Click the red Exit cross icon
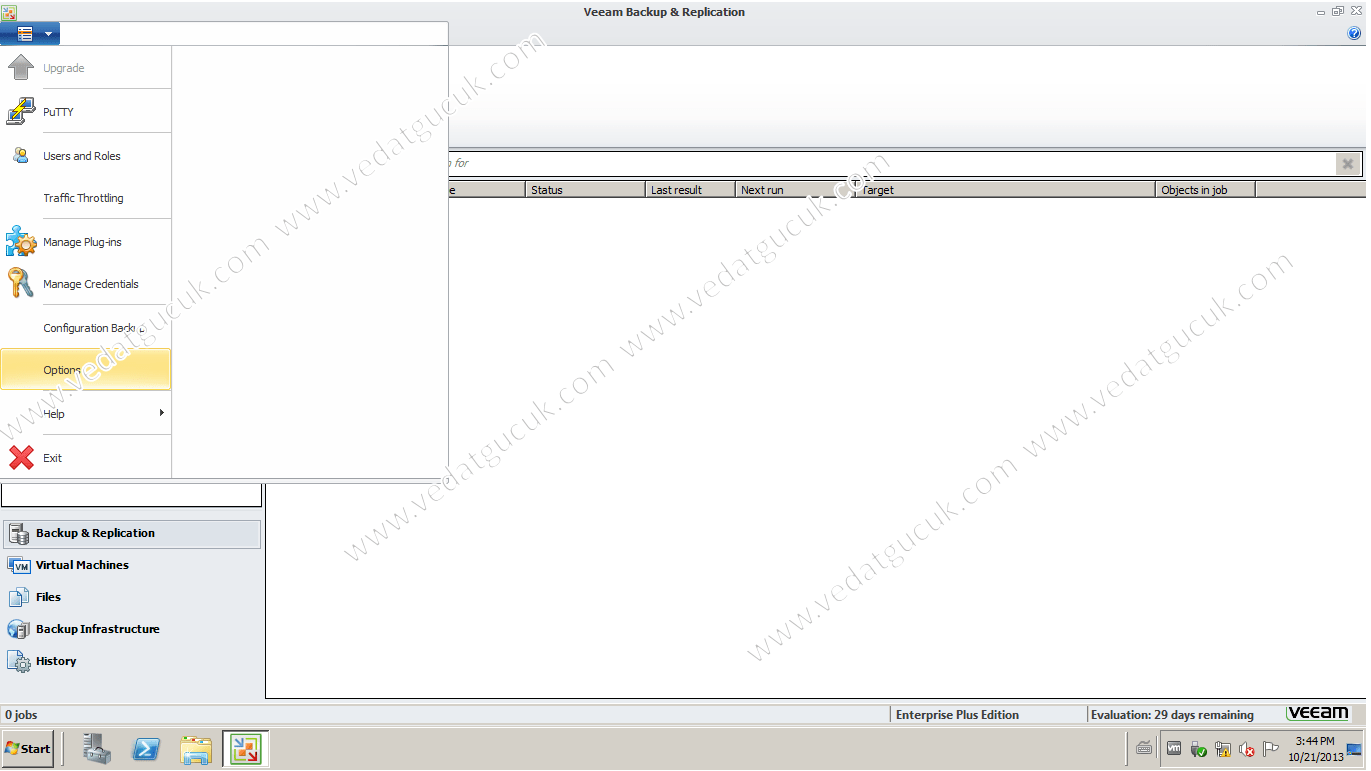The height and width of the screenshot is (771, 1371). tap(21, 457)
